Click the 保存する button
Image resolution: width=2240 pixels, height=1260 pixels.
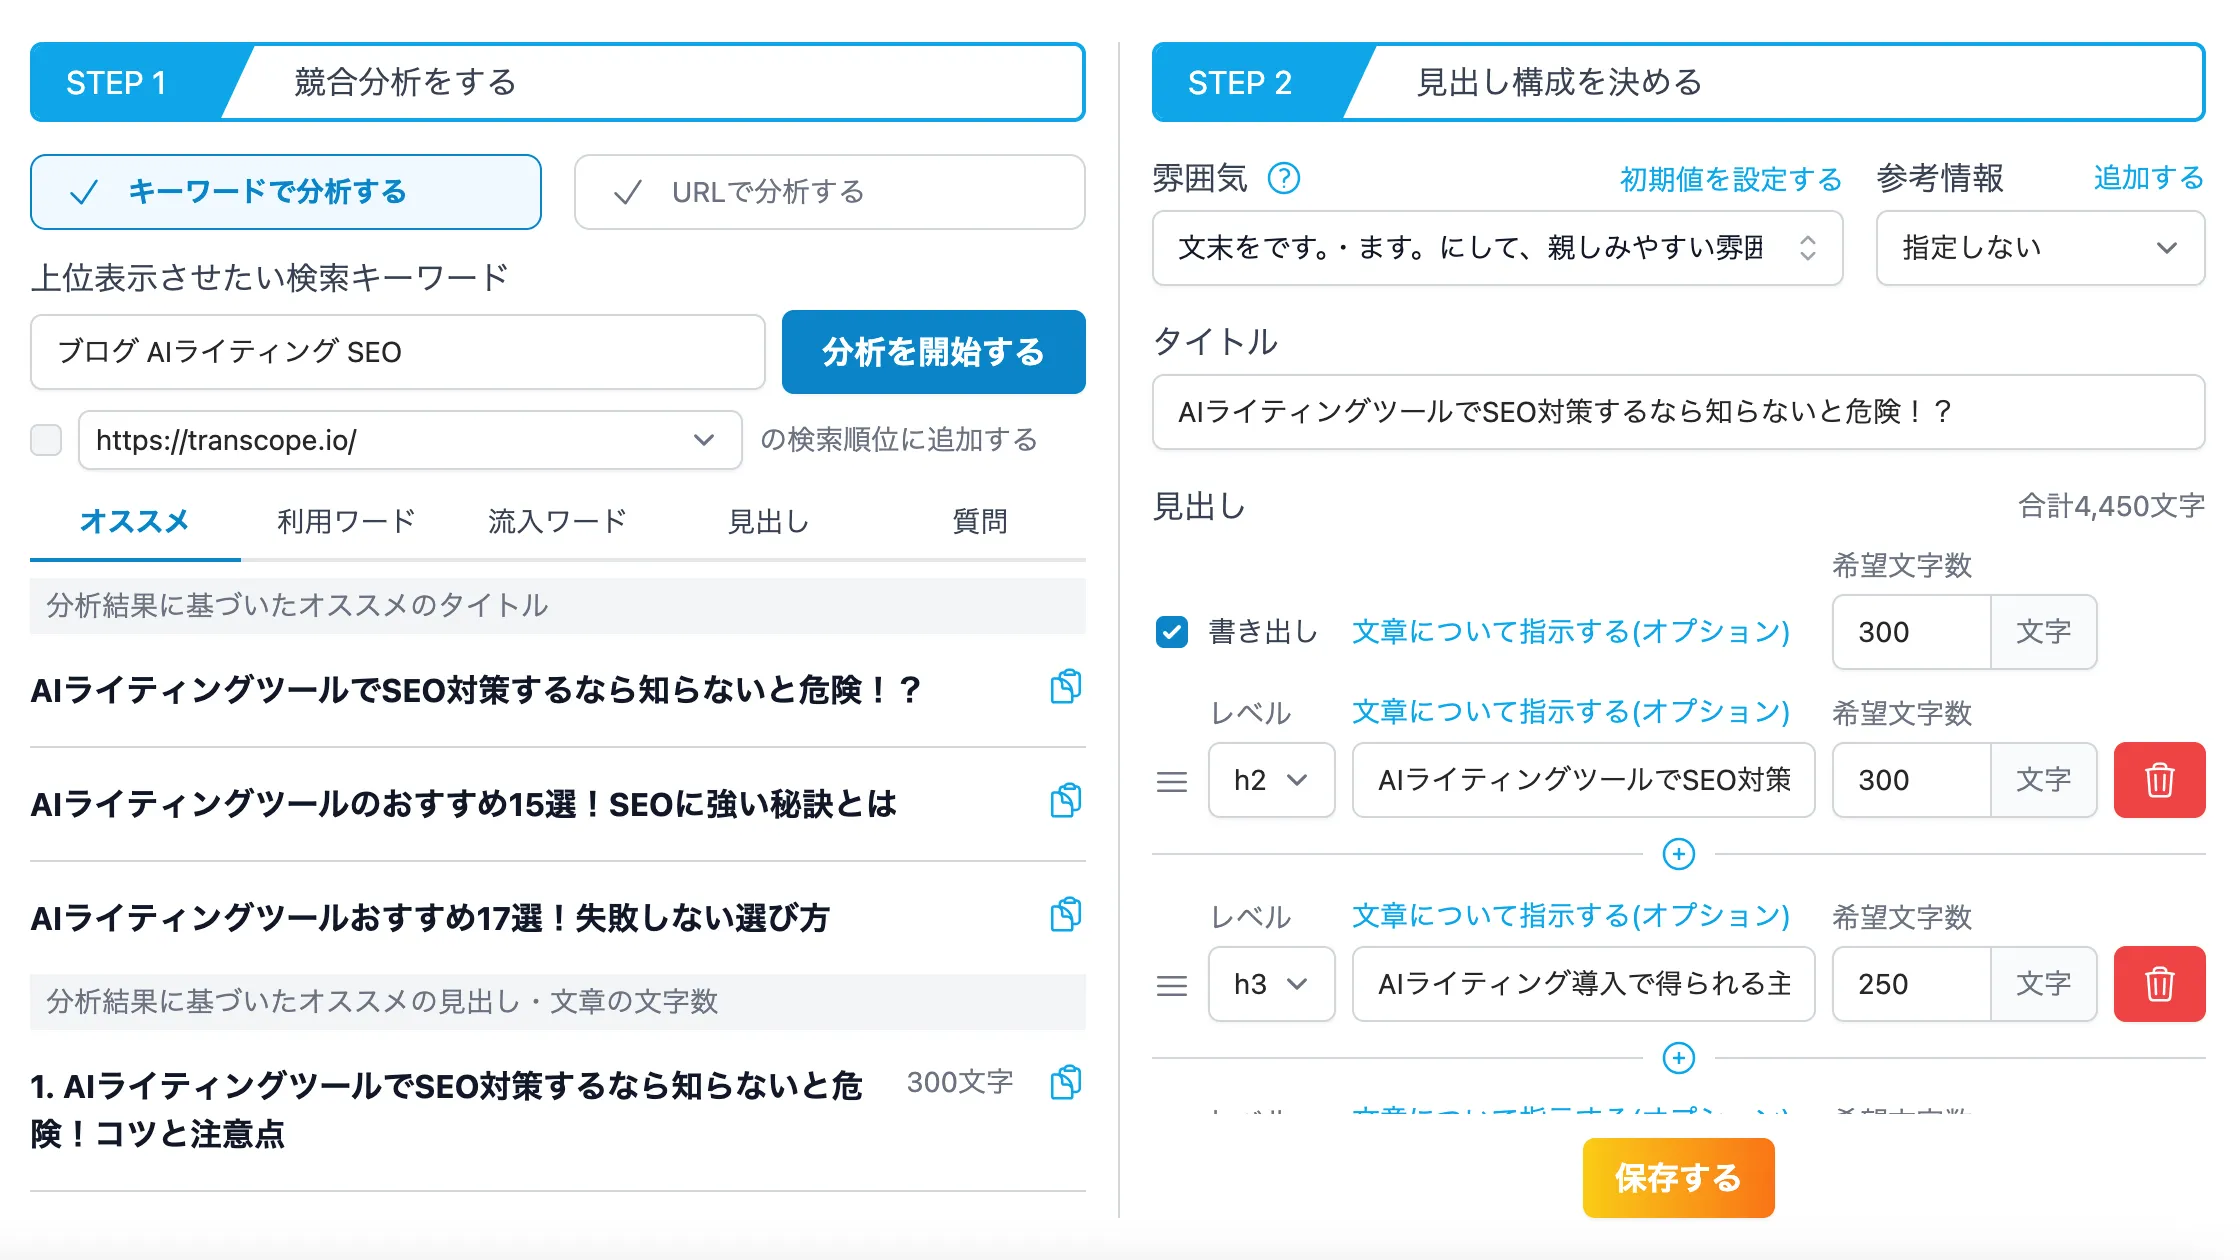tap(1678, 1178)
